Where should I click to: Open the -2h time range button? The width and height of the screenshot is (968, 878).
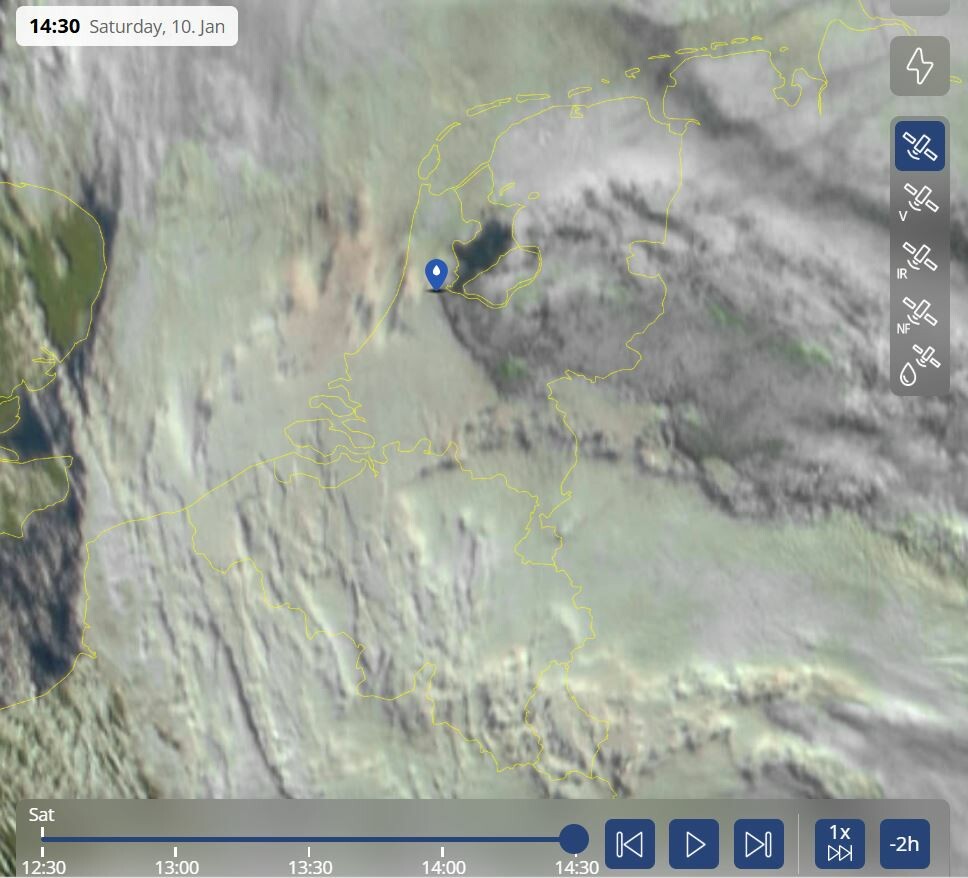[x=904, y=844]
